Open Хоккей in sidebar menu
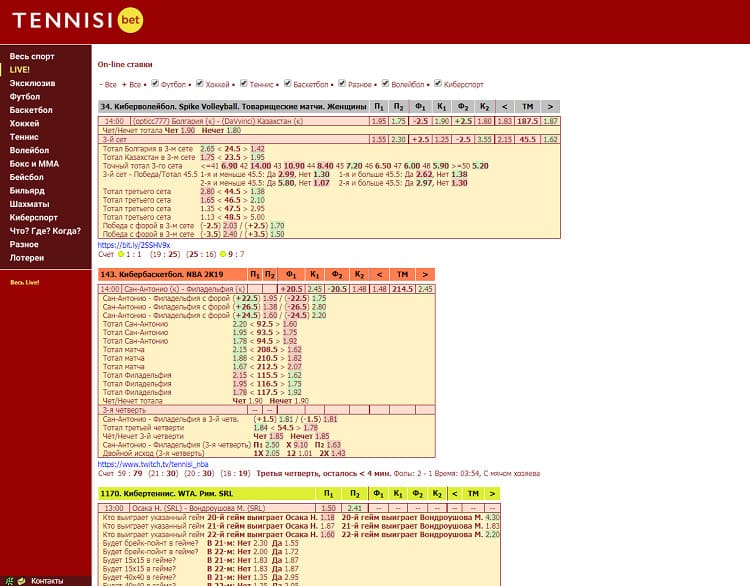 click(24, 123)
